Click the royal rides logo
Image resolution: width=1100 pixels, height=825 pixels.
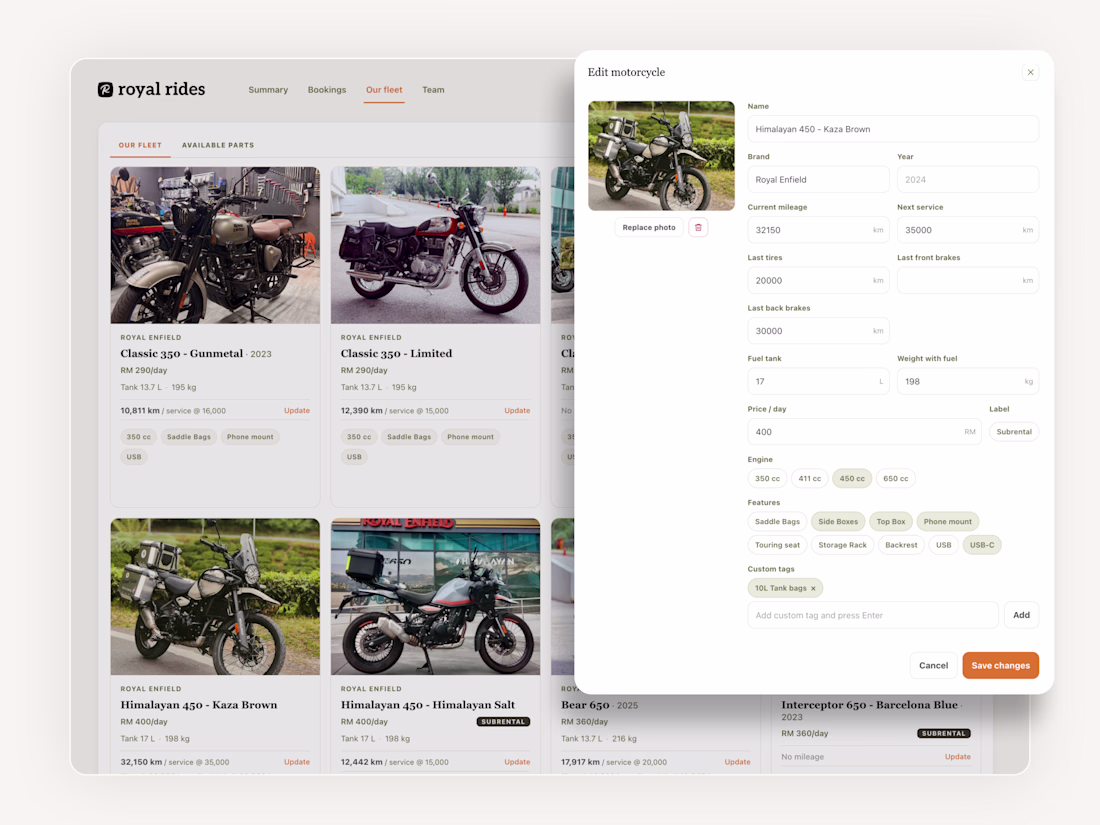click(x=152, y=89)
